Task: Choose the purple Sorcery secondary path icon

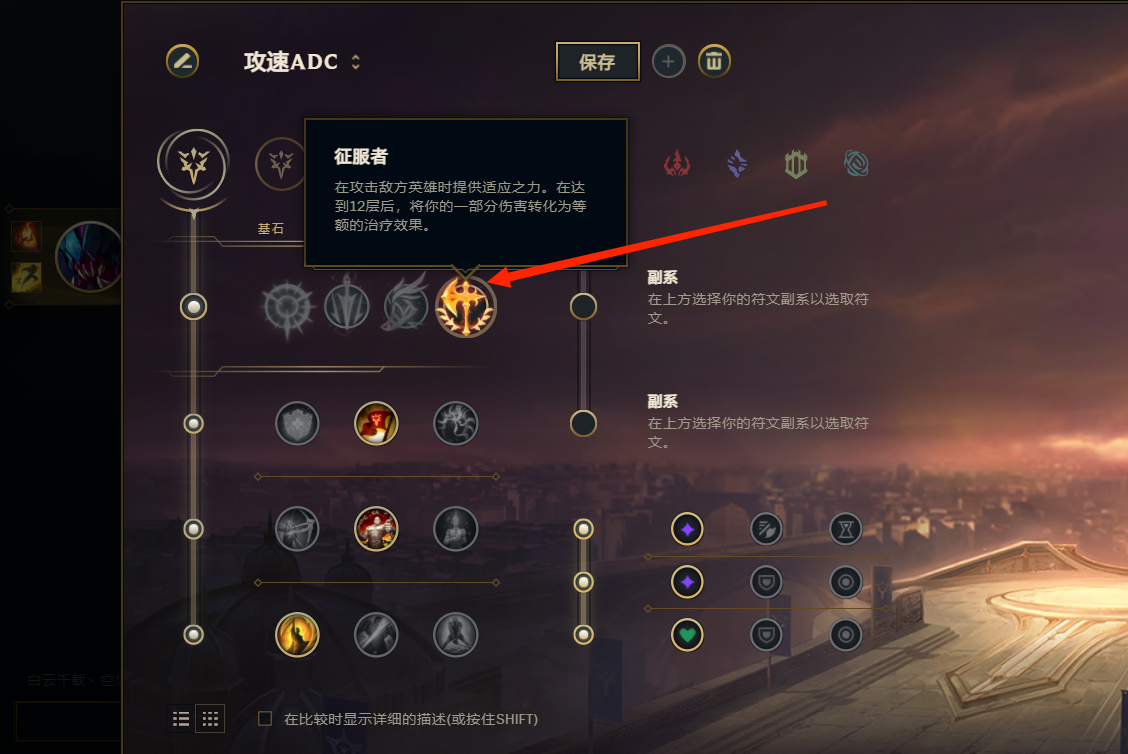Action: (737, 164)
